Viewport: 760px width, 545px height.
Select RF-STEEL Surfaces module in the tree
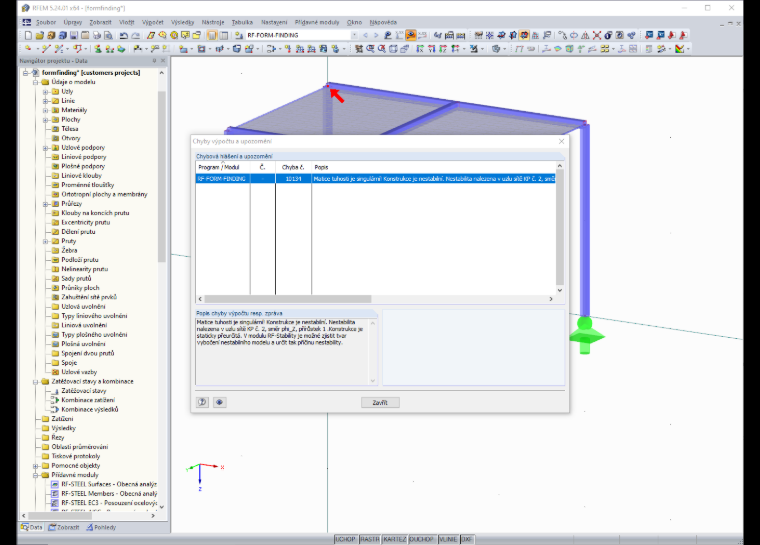pos(109,484)
